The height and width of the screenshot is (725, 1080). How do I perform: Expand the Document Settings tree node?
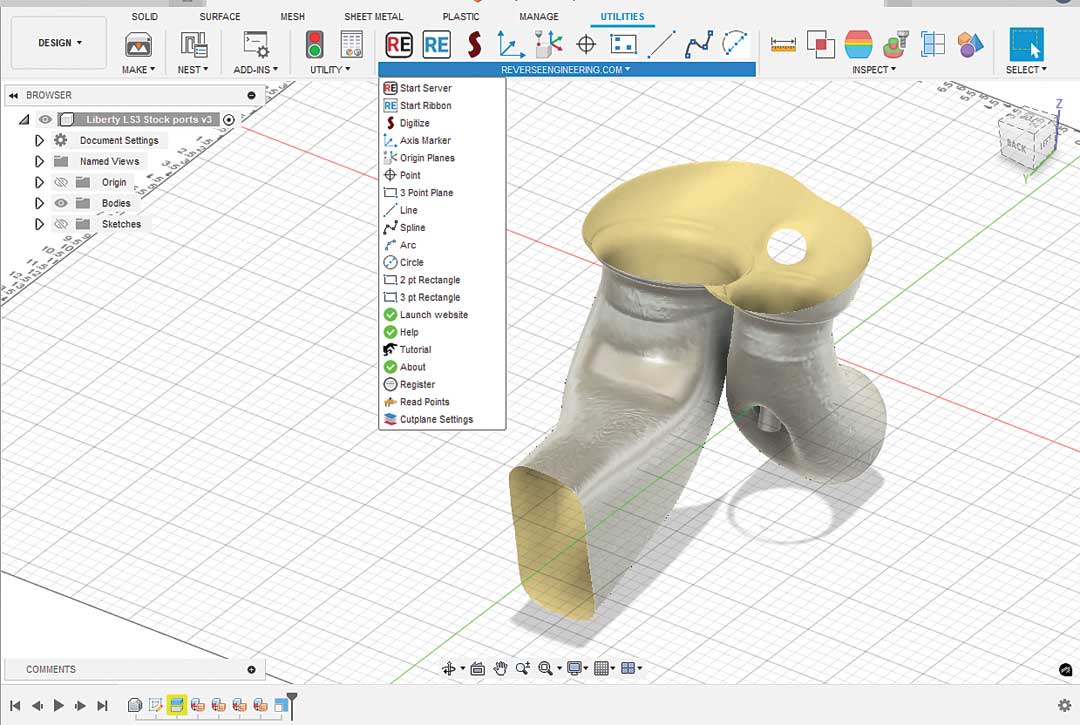39,140
